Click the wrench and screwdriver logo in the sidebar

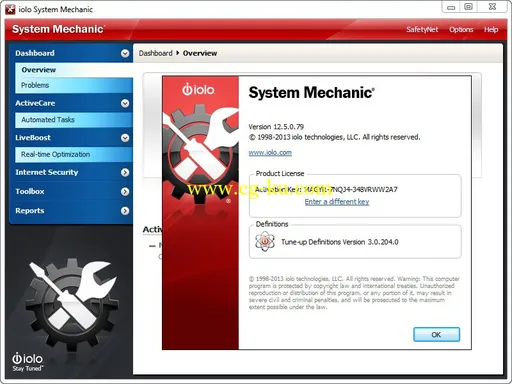coord(71,304)
